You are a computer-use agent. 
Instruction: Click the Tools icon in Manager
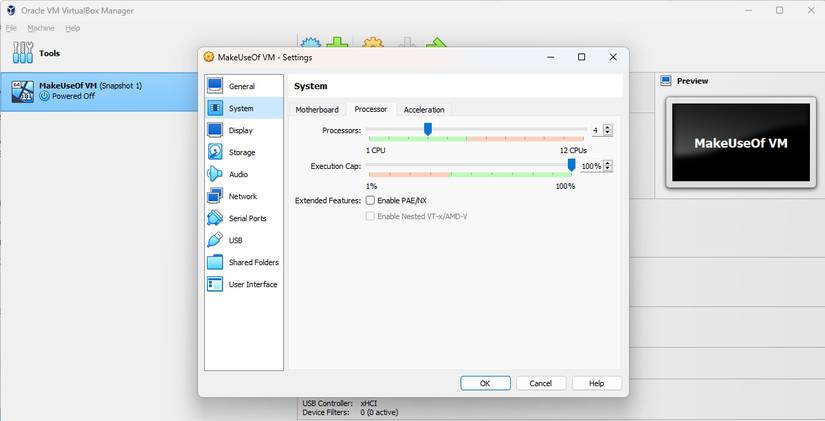(23, 53)
